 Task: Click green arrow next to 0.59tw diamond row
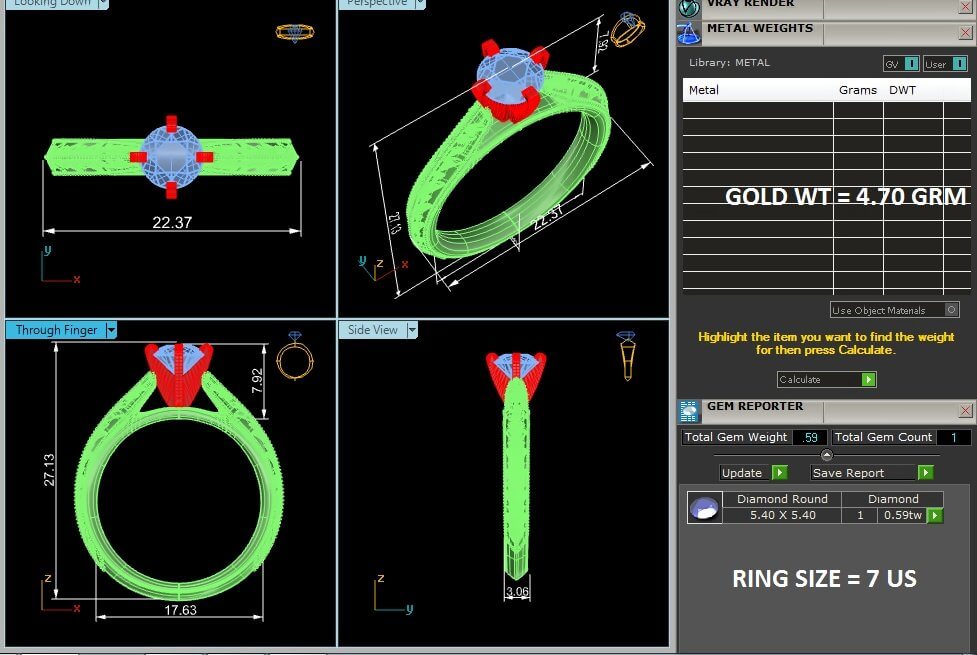tap(935, 516)
